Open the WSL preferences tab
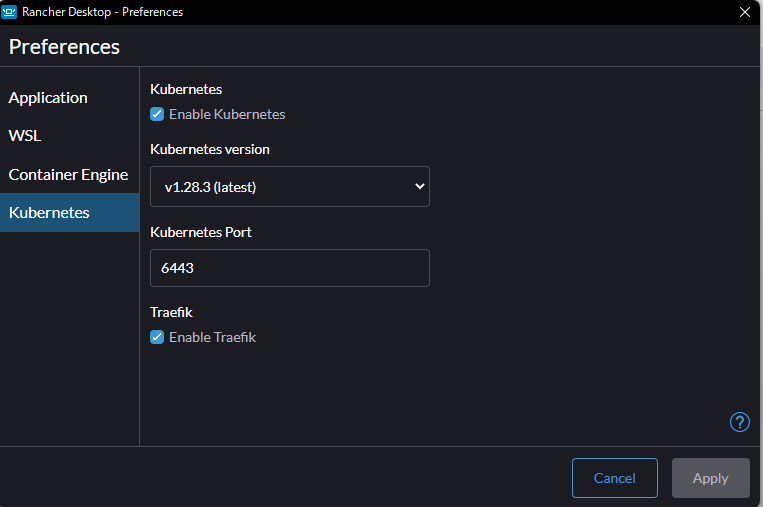 25,136
